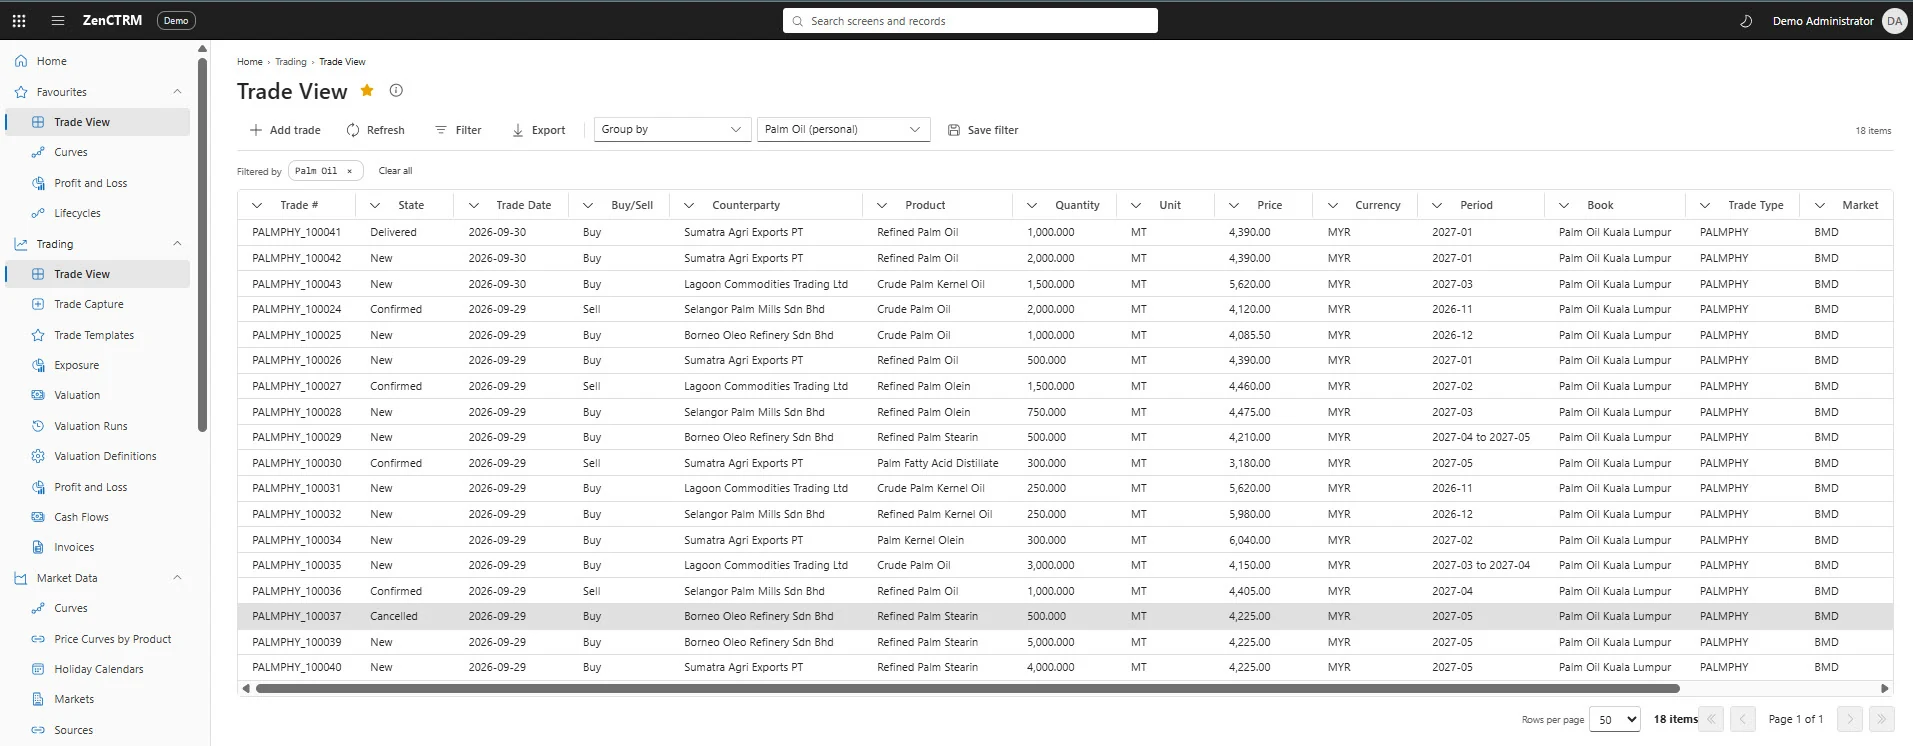Open the Palm Oil (personal) filter dropdown
Viewport: 1913px width, 746px height.
coord(843,130)
